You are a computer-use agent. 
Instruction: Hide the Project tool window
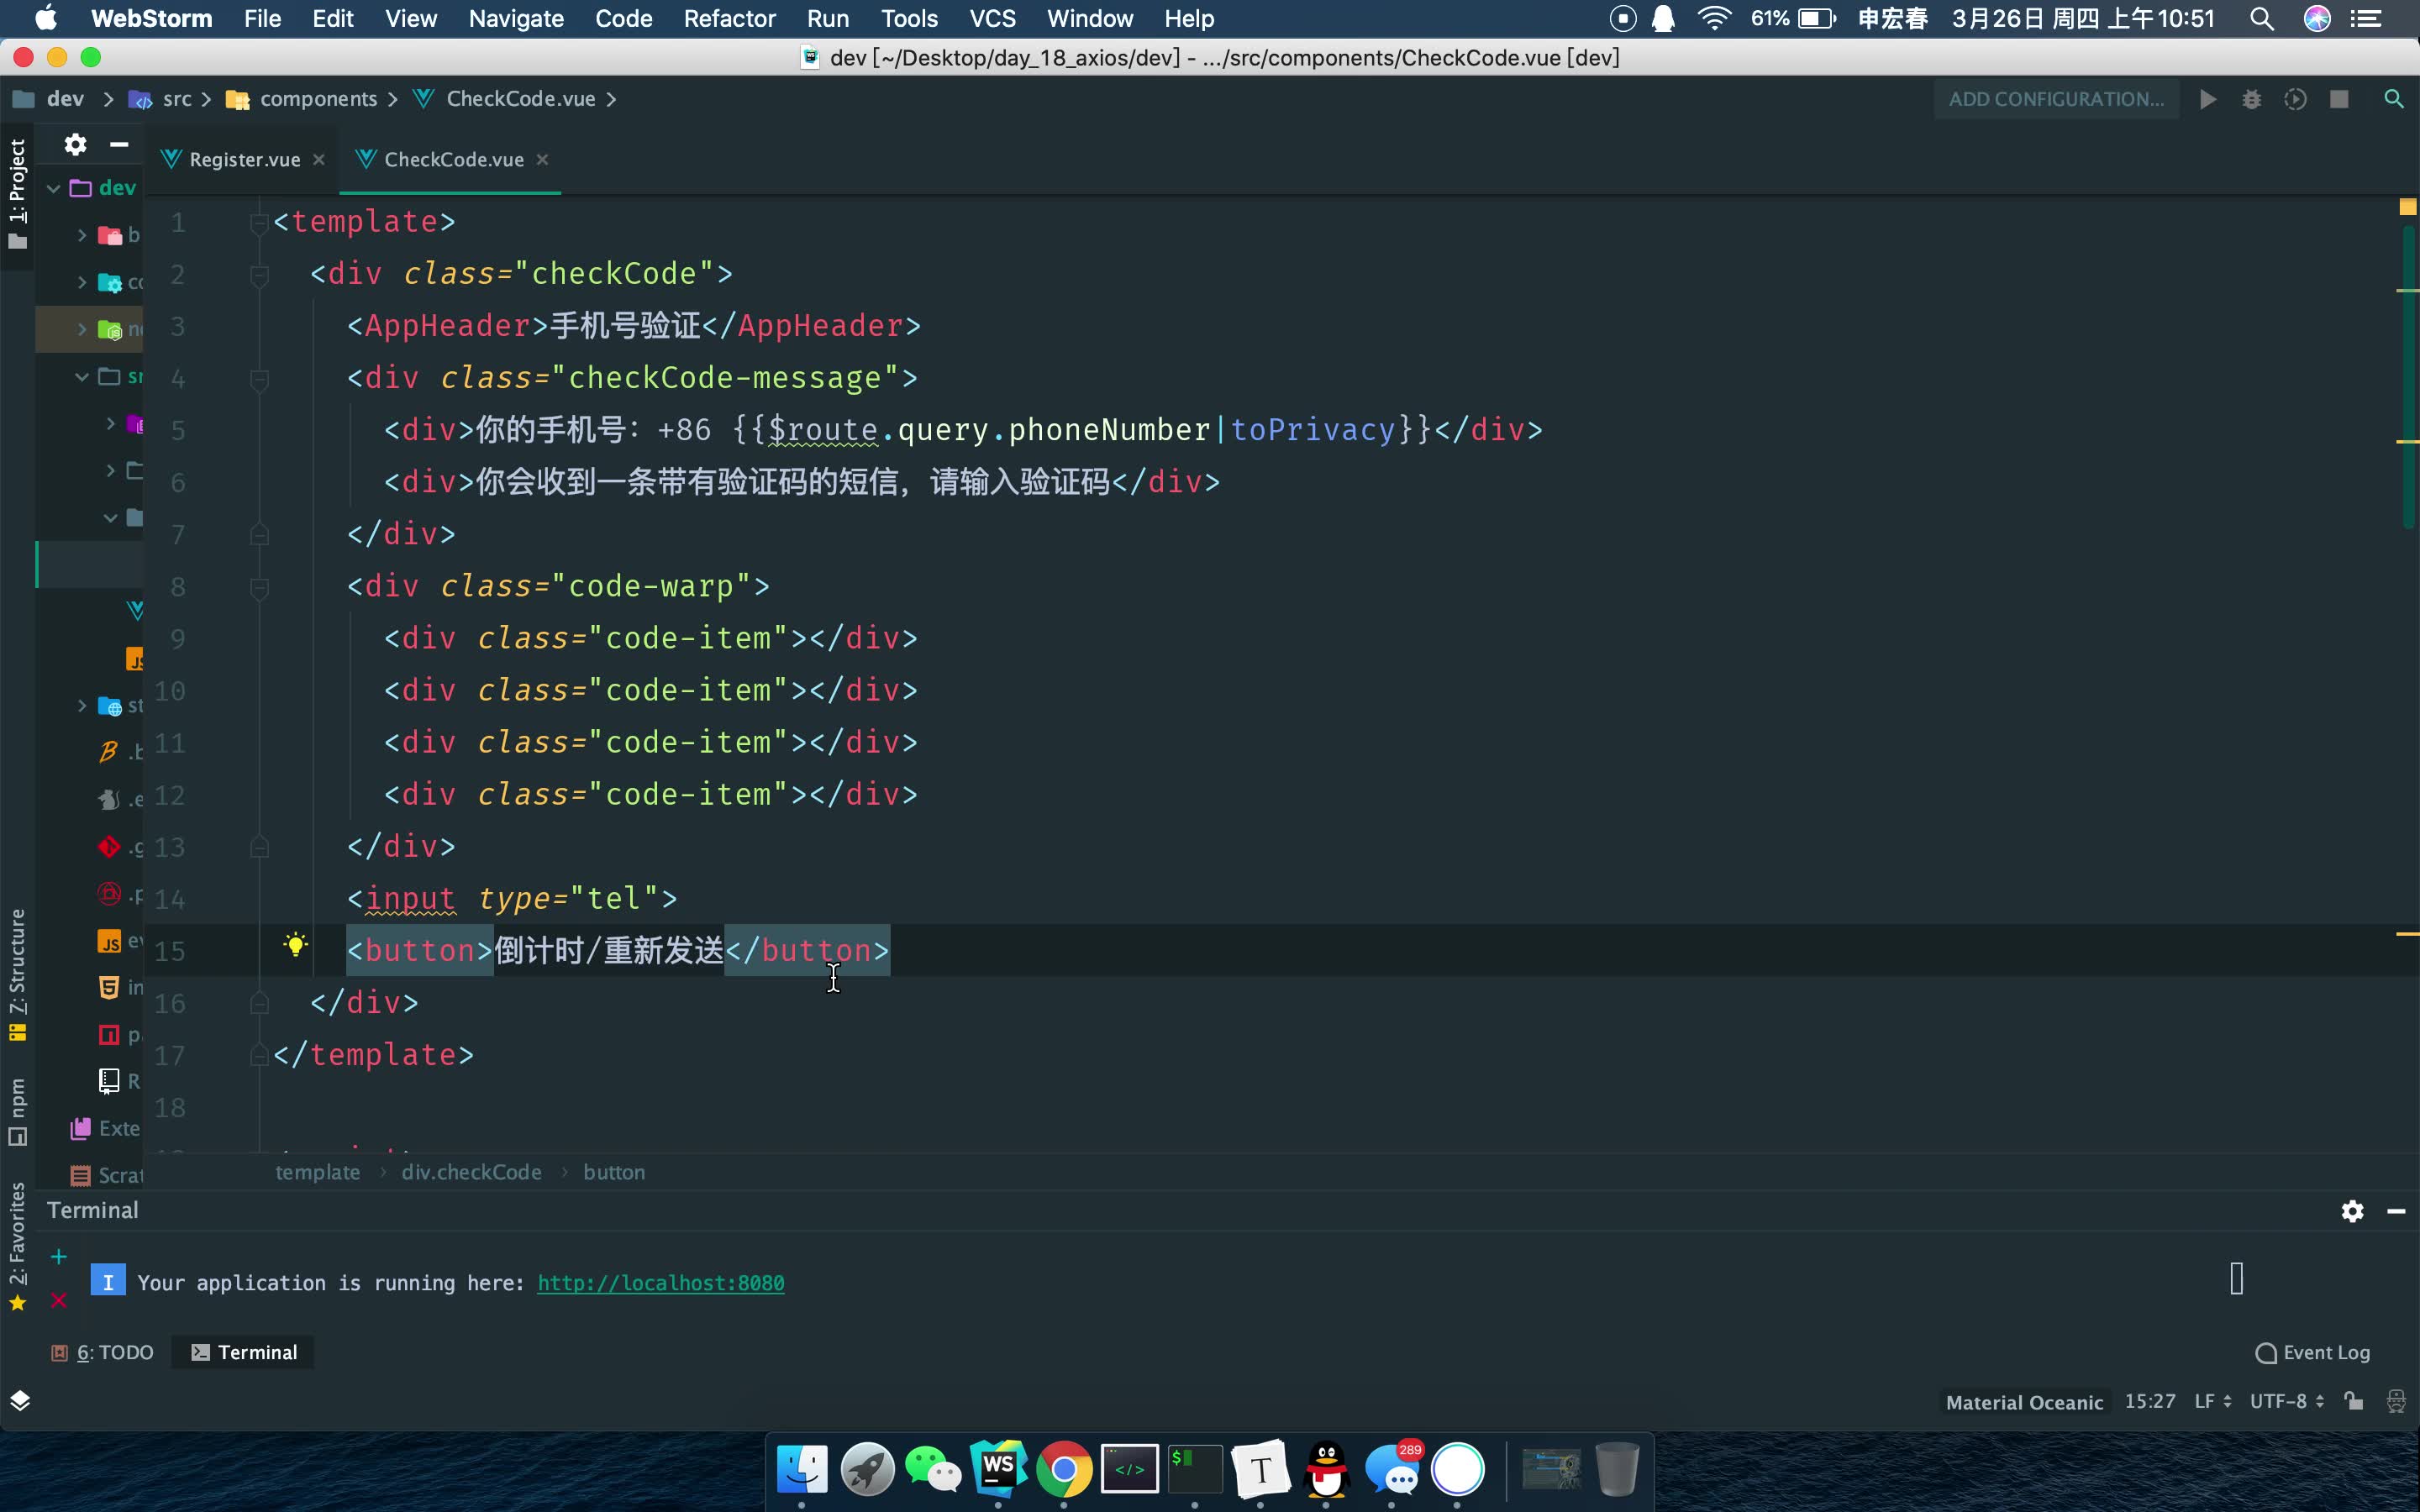[x=120, y=144]
